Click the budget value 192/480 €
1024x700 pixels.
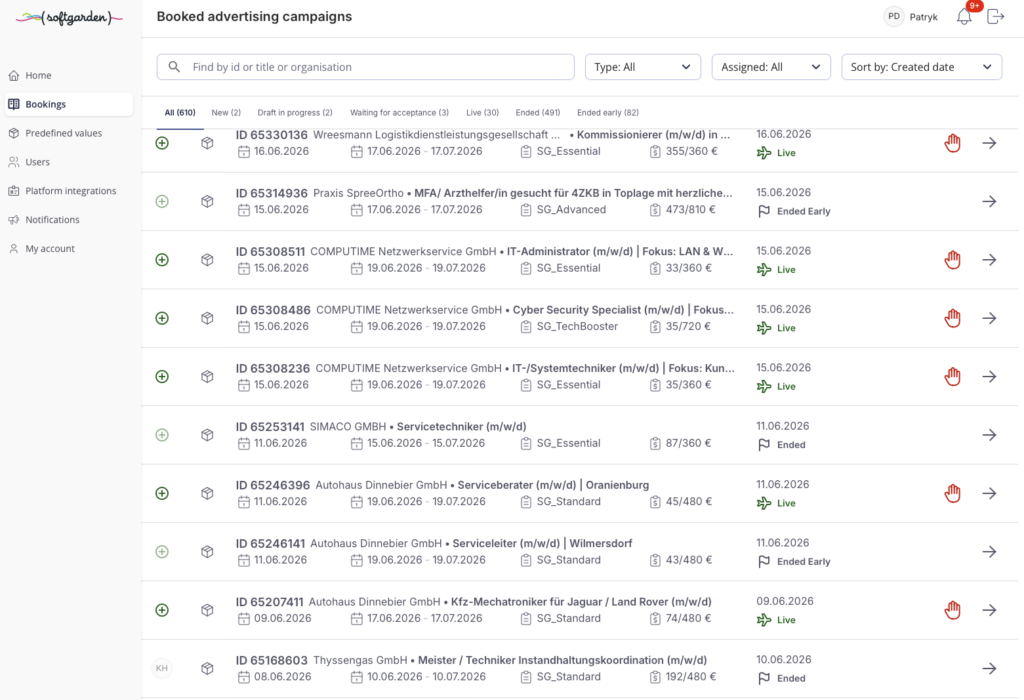point(690,677)
